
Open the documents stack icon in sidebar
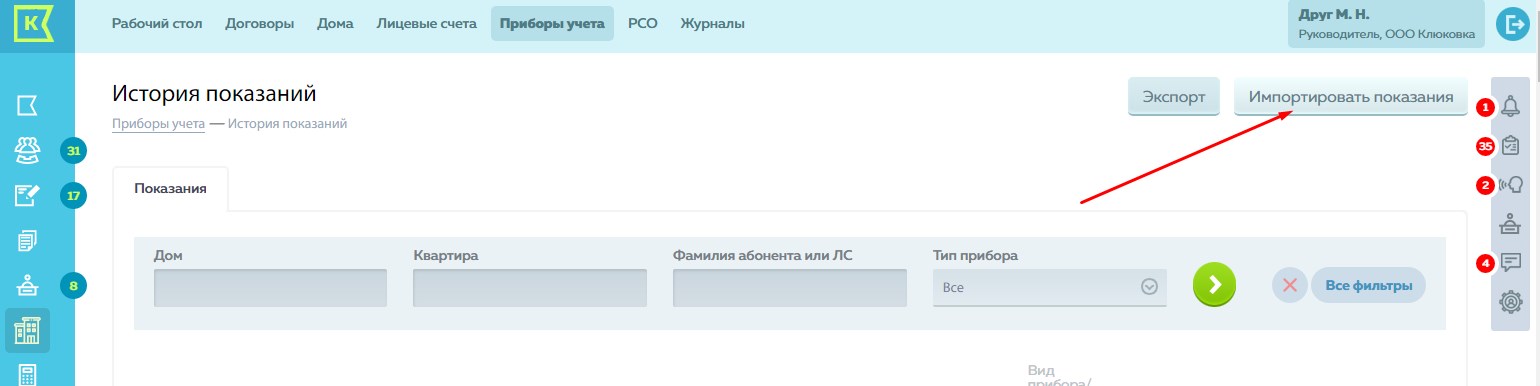(x=27, y=240)
